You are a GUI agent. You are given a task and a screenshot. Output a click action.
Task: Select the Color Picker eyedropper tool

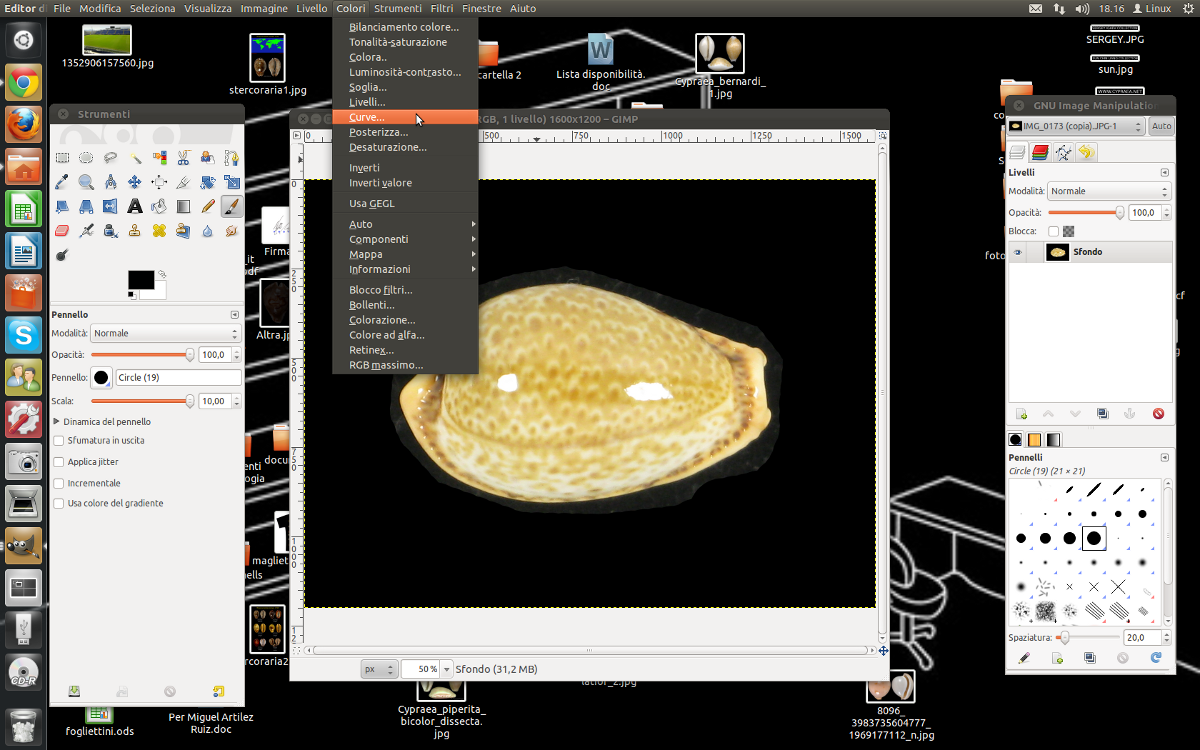click(x=62, y=182)
